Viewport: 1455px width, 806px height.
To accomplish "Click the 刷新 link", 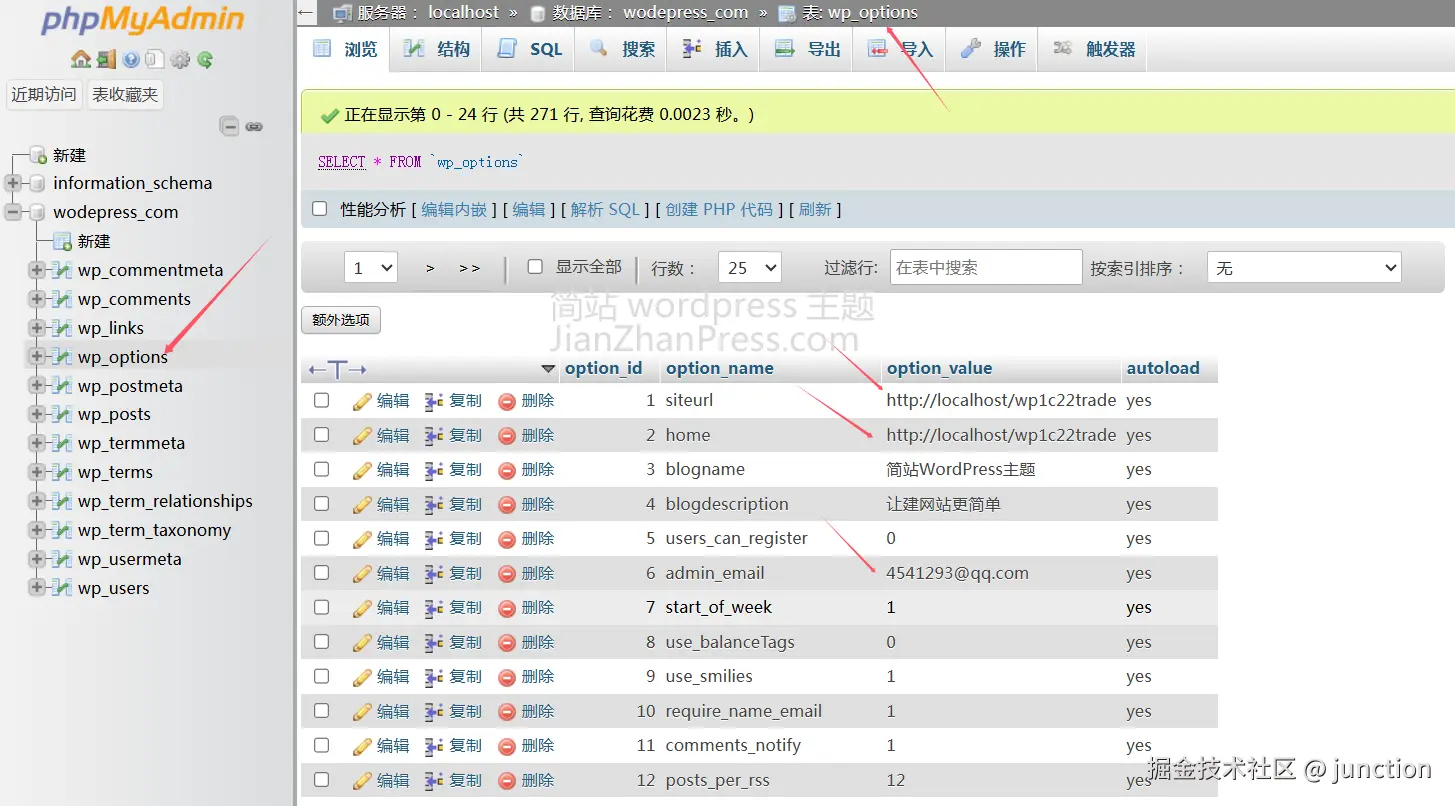I will [x=815, y=209].
